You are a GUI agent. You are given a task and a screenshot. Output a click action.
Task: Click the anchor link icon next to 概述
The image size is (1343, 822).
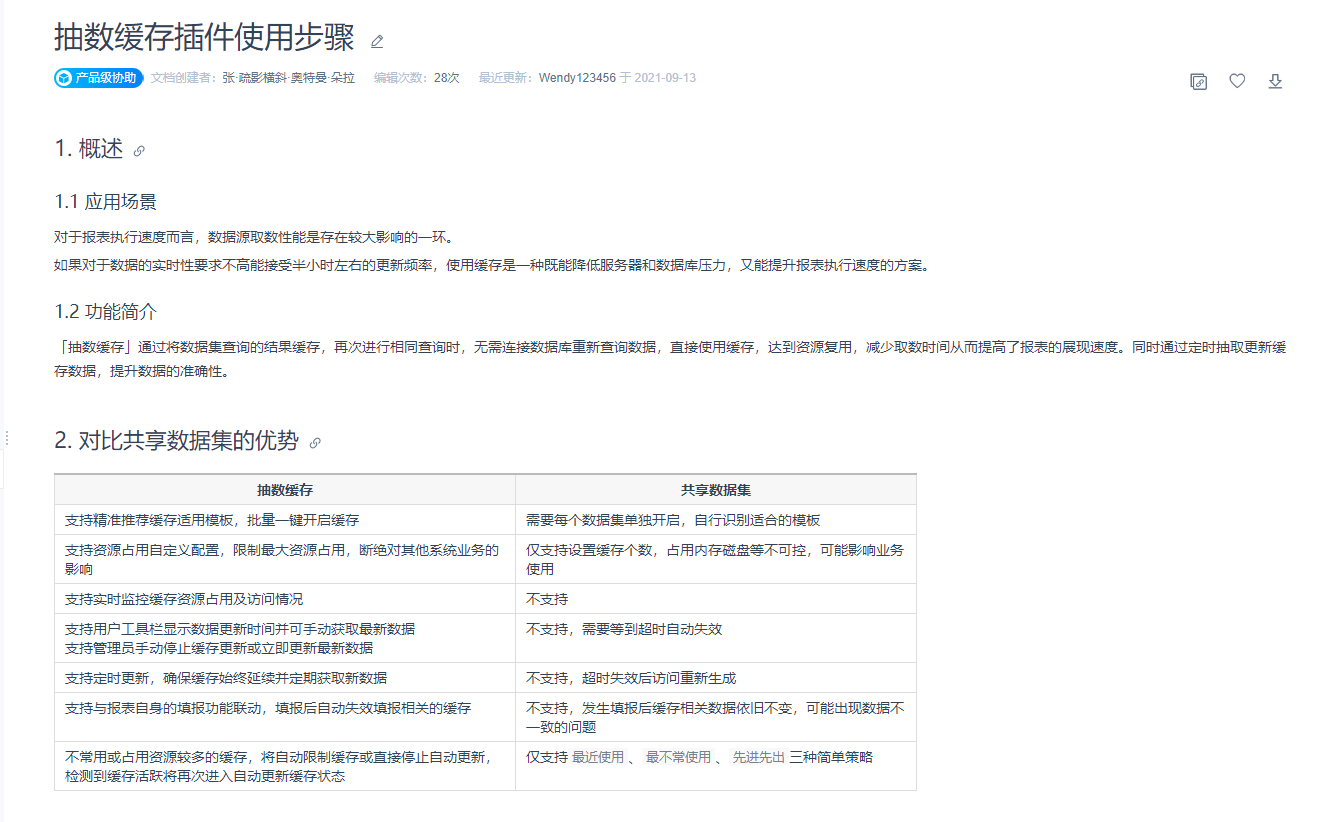139,151
